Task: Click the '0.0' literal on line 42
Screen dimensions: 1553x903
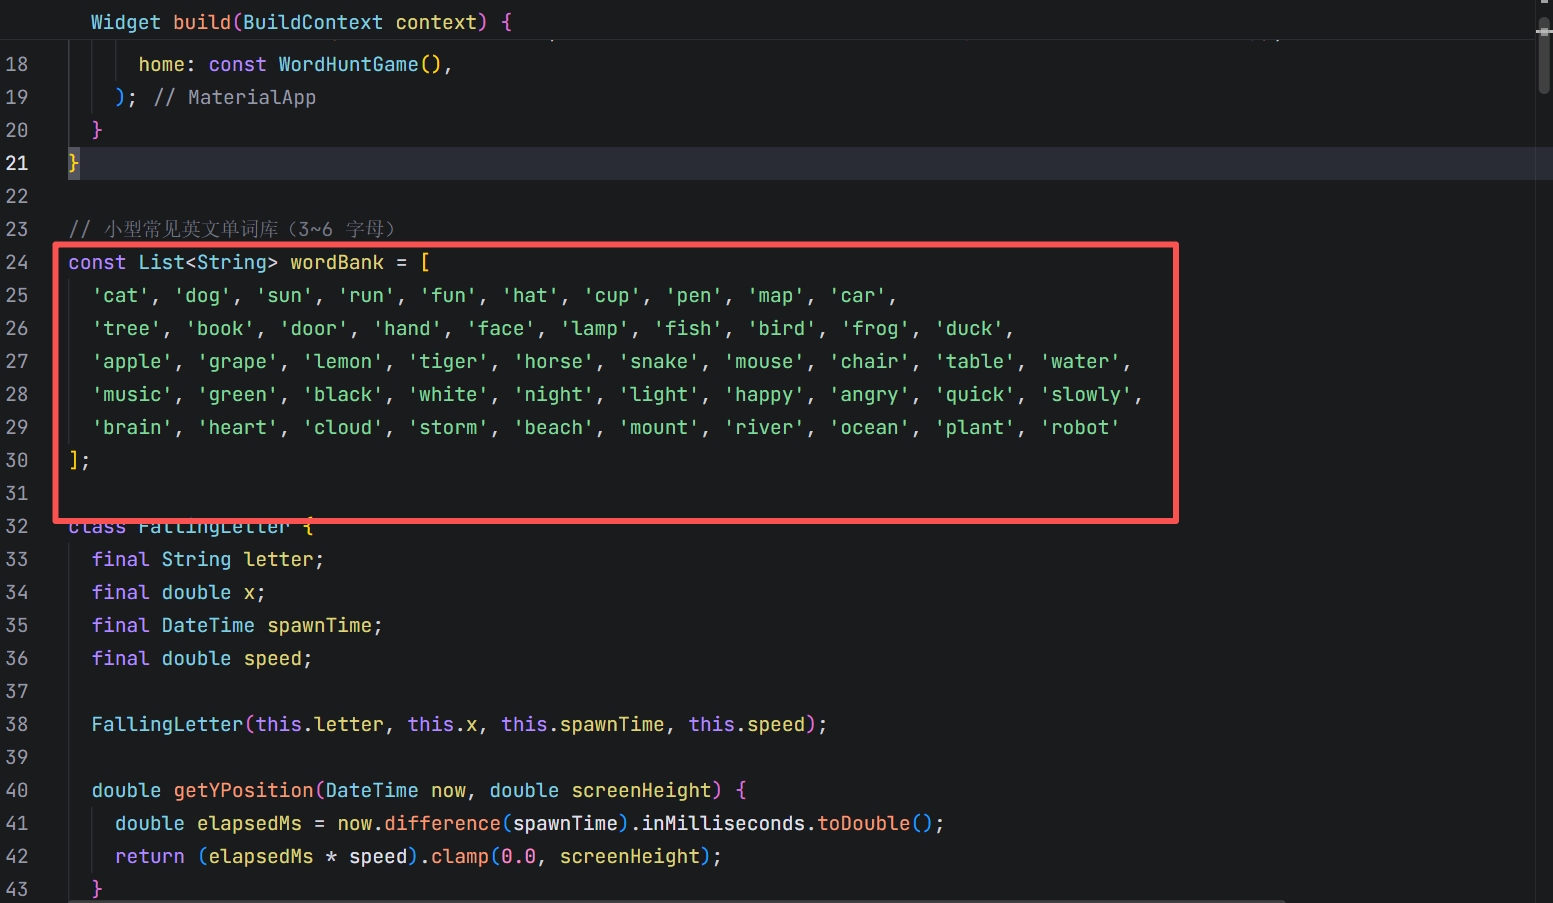Action: click(x=518, y=856)
